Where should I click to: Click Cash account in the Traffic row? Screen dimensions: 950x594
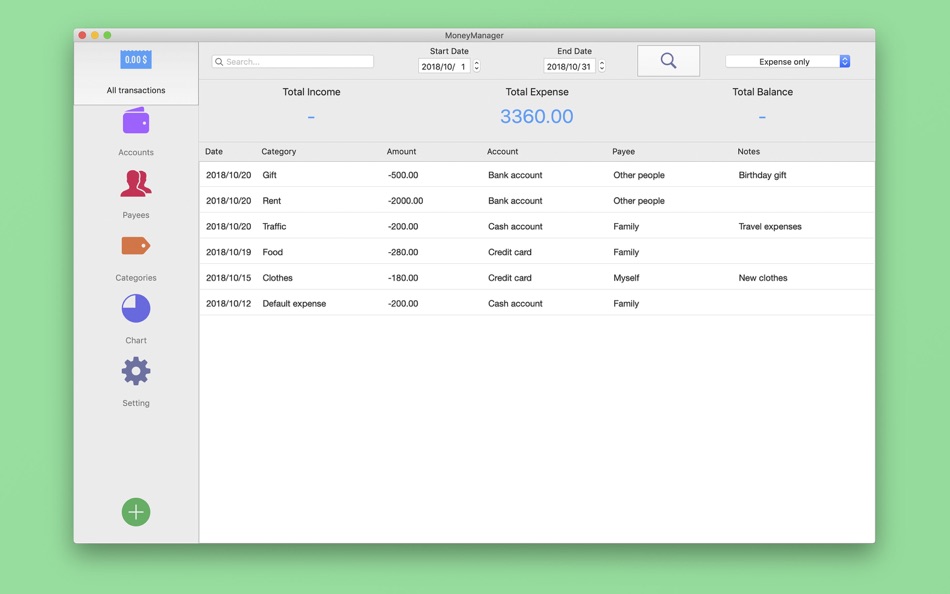(x=515, y=226)
